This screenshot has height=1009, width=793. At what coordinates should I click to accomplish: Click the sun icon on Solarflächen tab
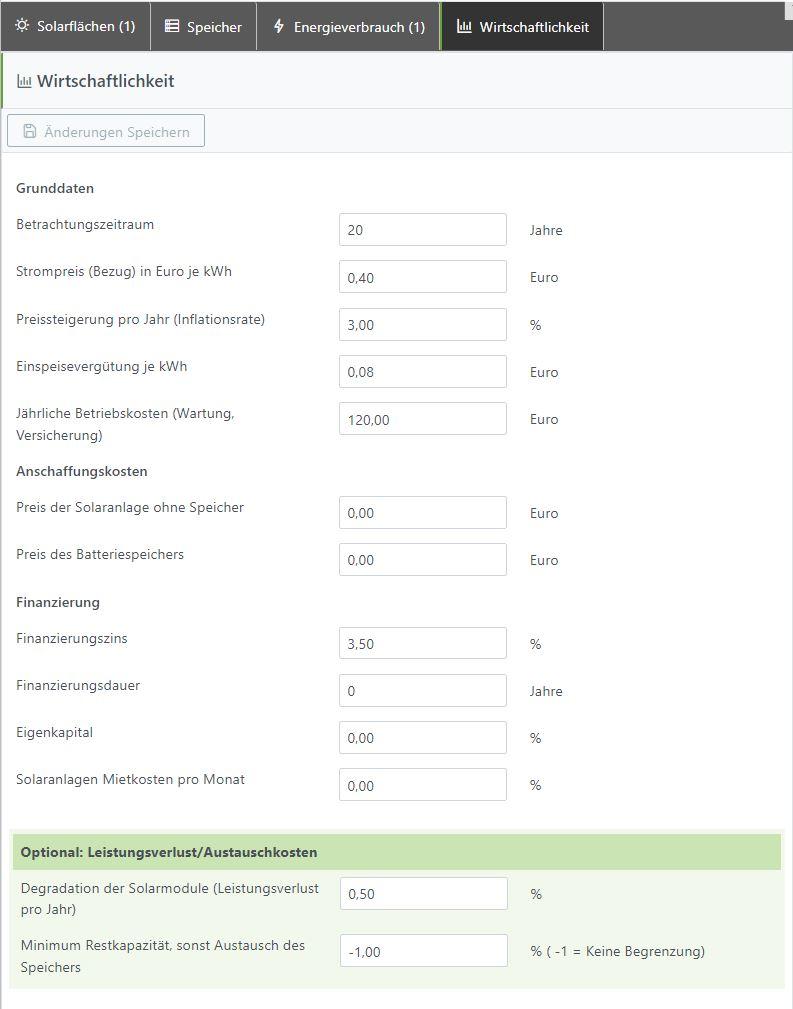tap(23, 27)
